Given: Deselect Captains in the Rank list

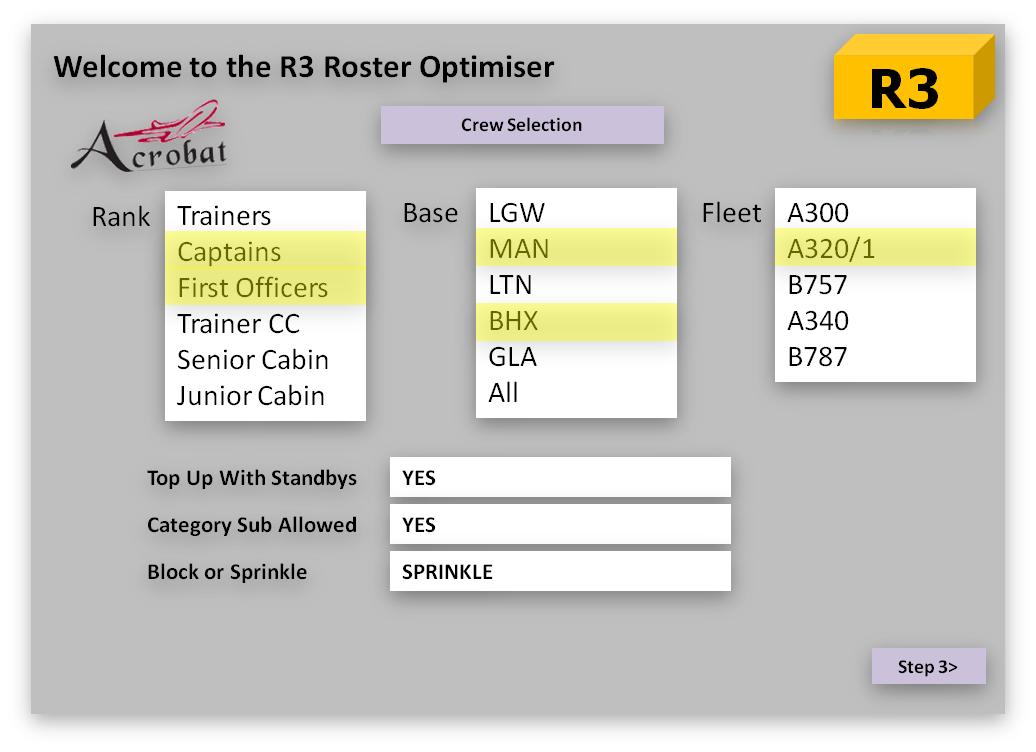Looking at the screenshot, I should point(229,252).
